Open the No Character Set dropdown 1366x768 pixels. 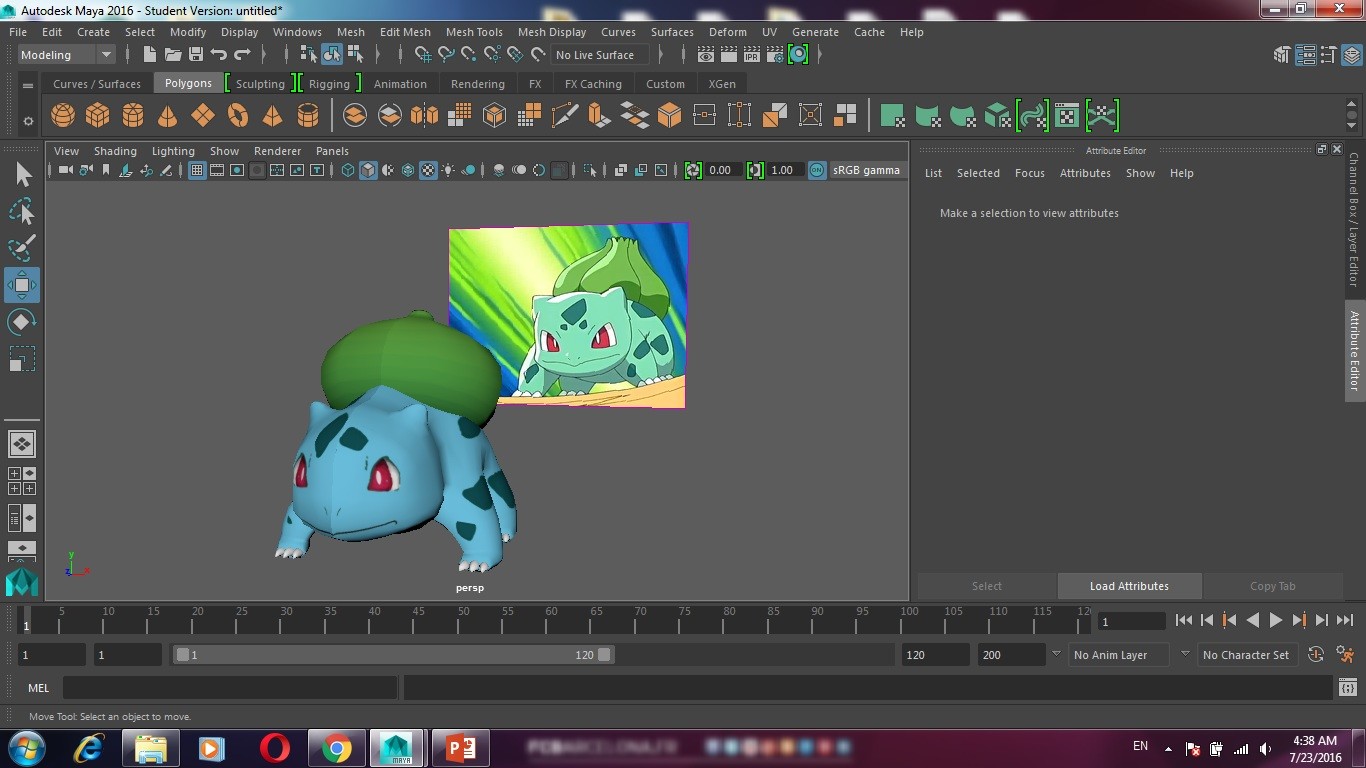point(1247,654)
